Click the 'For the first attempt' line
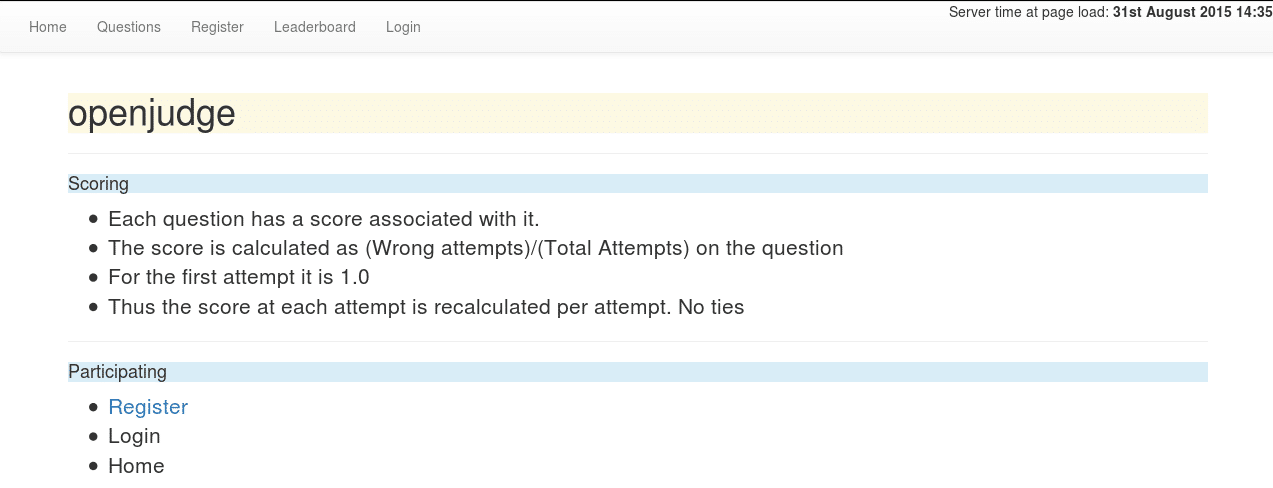The height and width of the screenshot is (488, 1273). pos(239,277)
